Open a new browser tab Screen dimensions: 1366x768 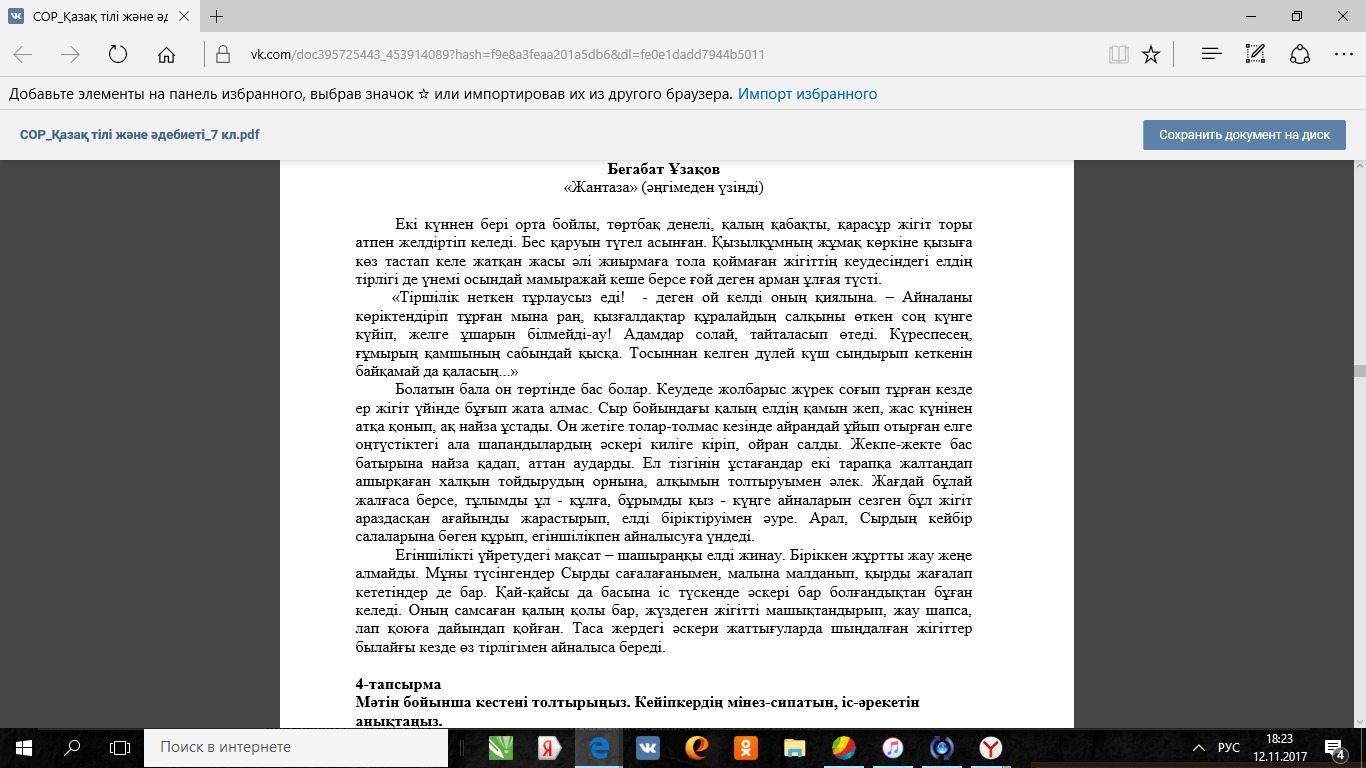[x=216, y=16]
